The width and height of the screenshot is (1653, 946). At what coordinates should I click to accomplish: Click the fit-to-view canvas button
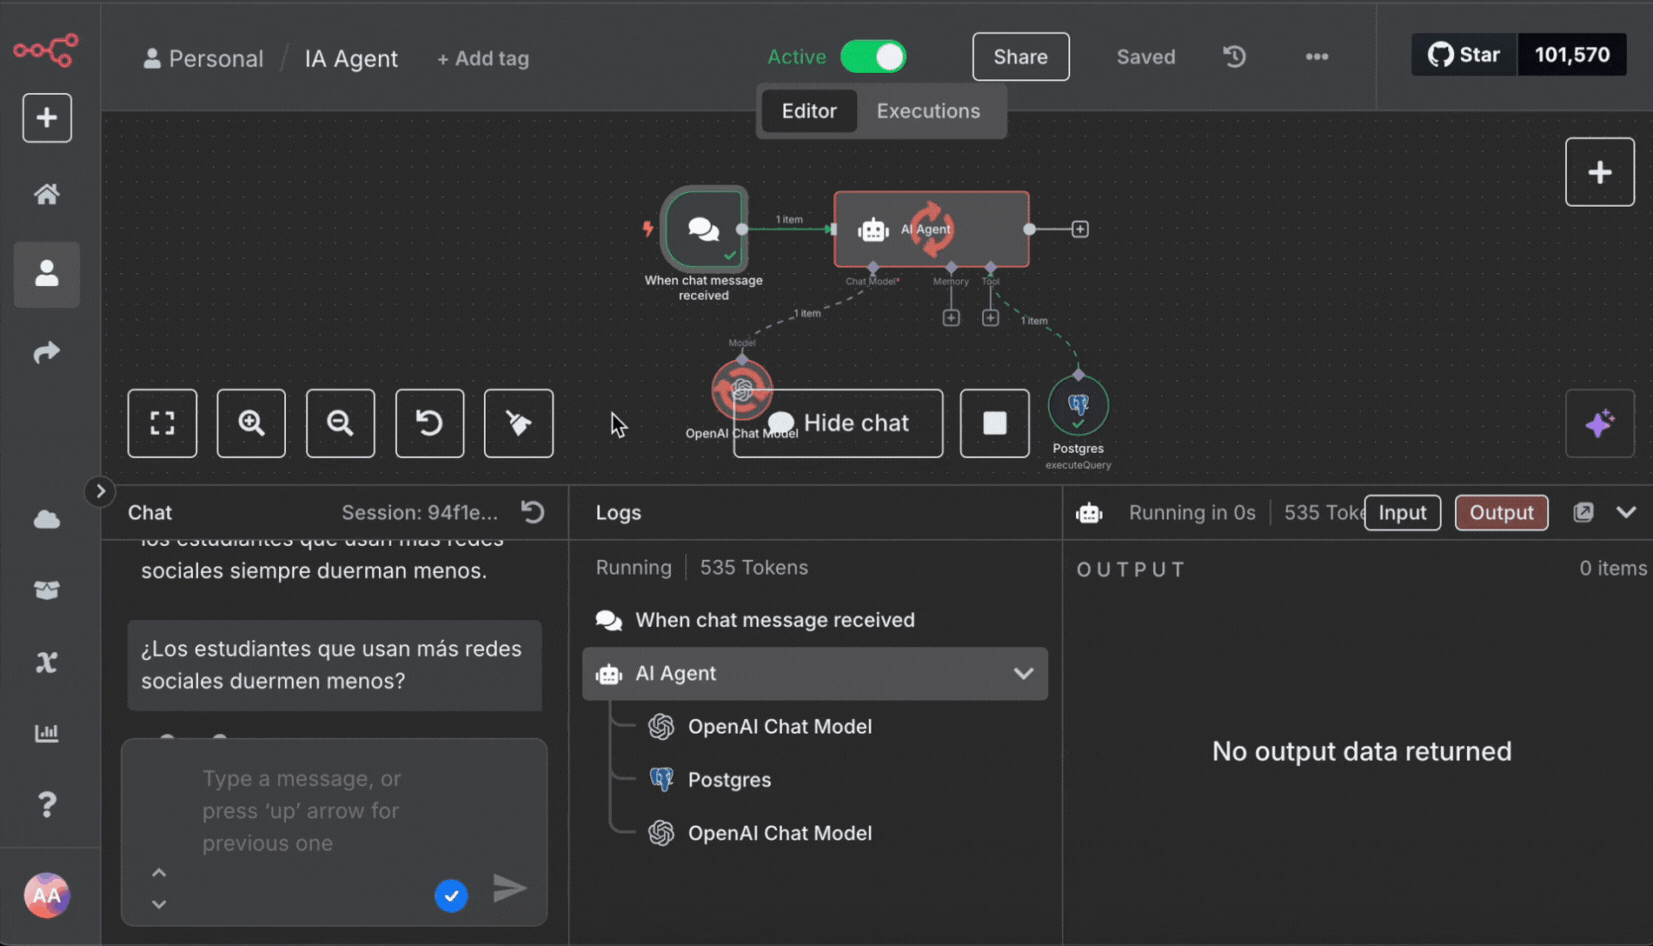coord(162,423)
